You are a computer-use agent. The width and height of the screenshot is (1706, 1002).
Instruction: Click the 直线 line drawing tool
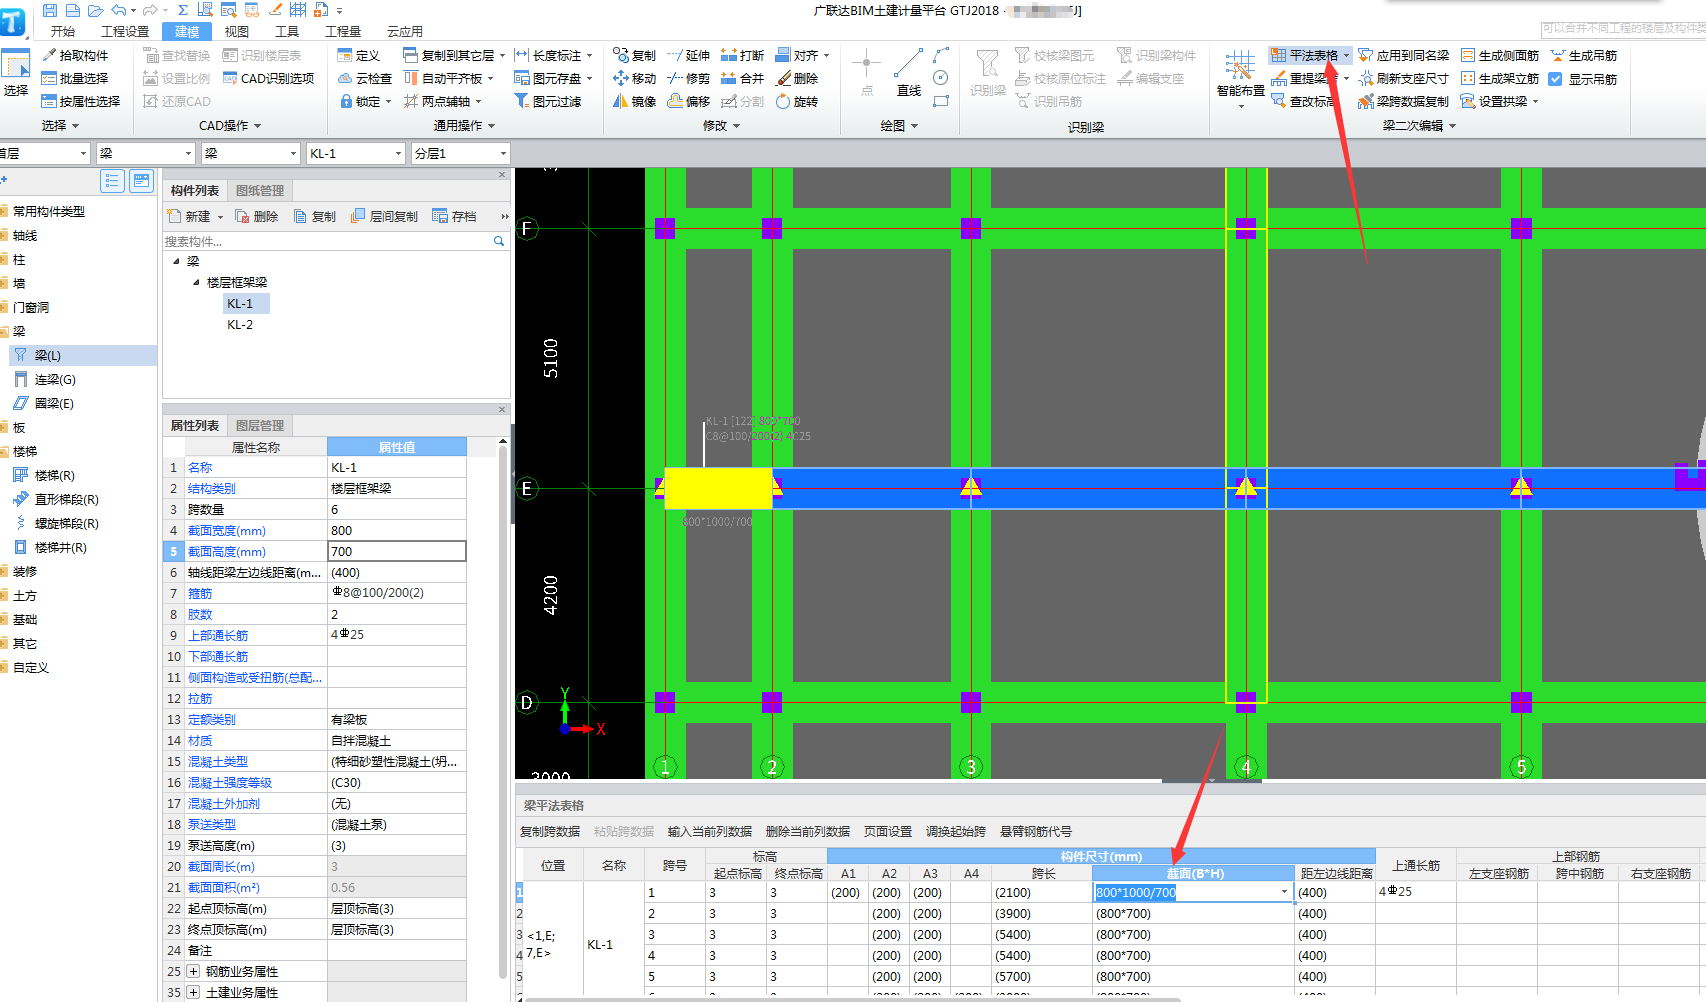pos(909,73)
